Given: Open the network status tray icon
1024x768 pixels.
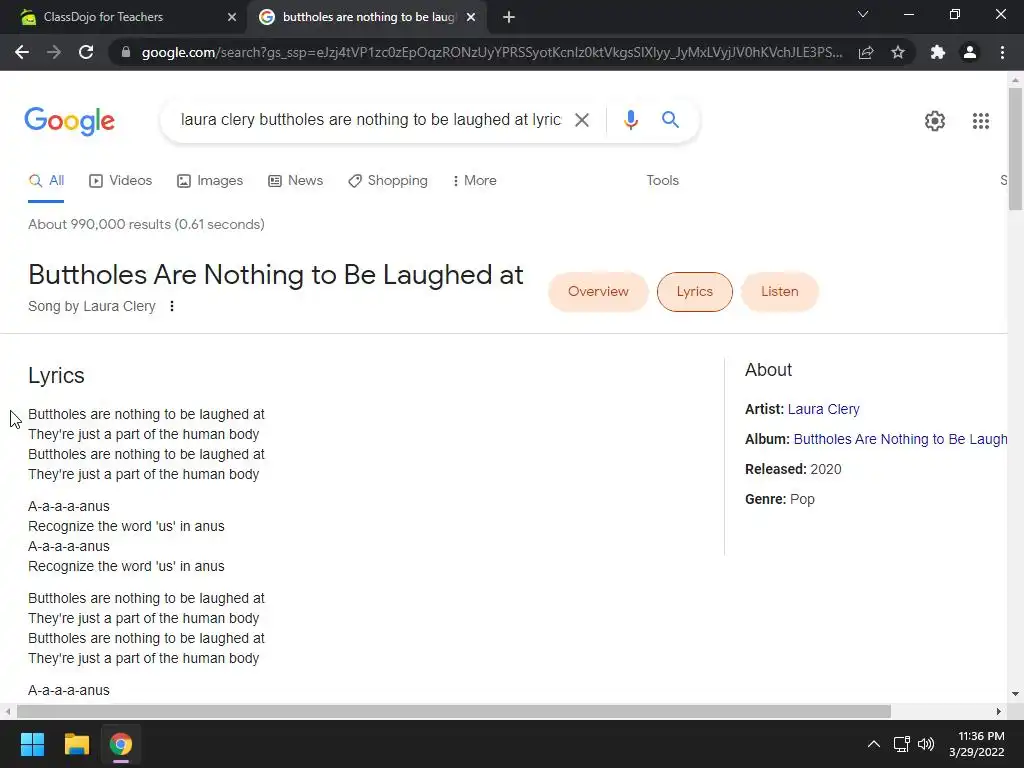Looking at the screenshot, I should (x=902, y=744).
